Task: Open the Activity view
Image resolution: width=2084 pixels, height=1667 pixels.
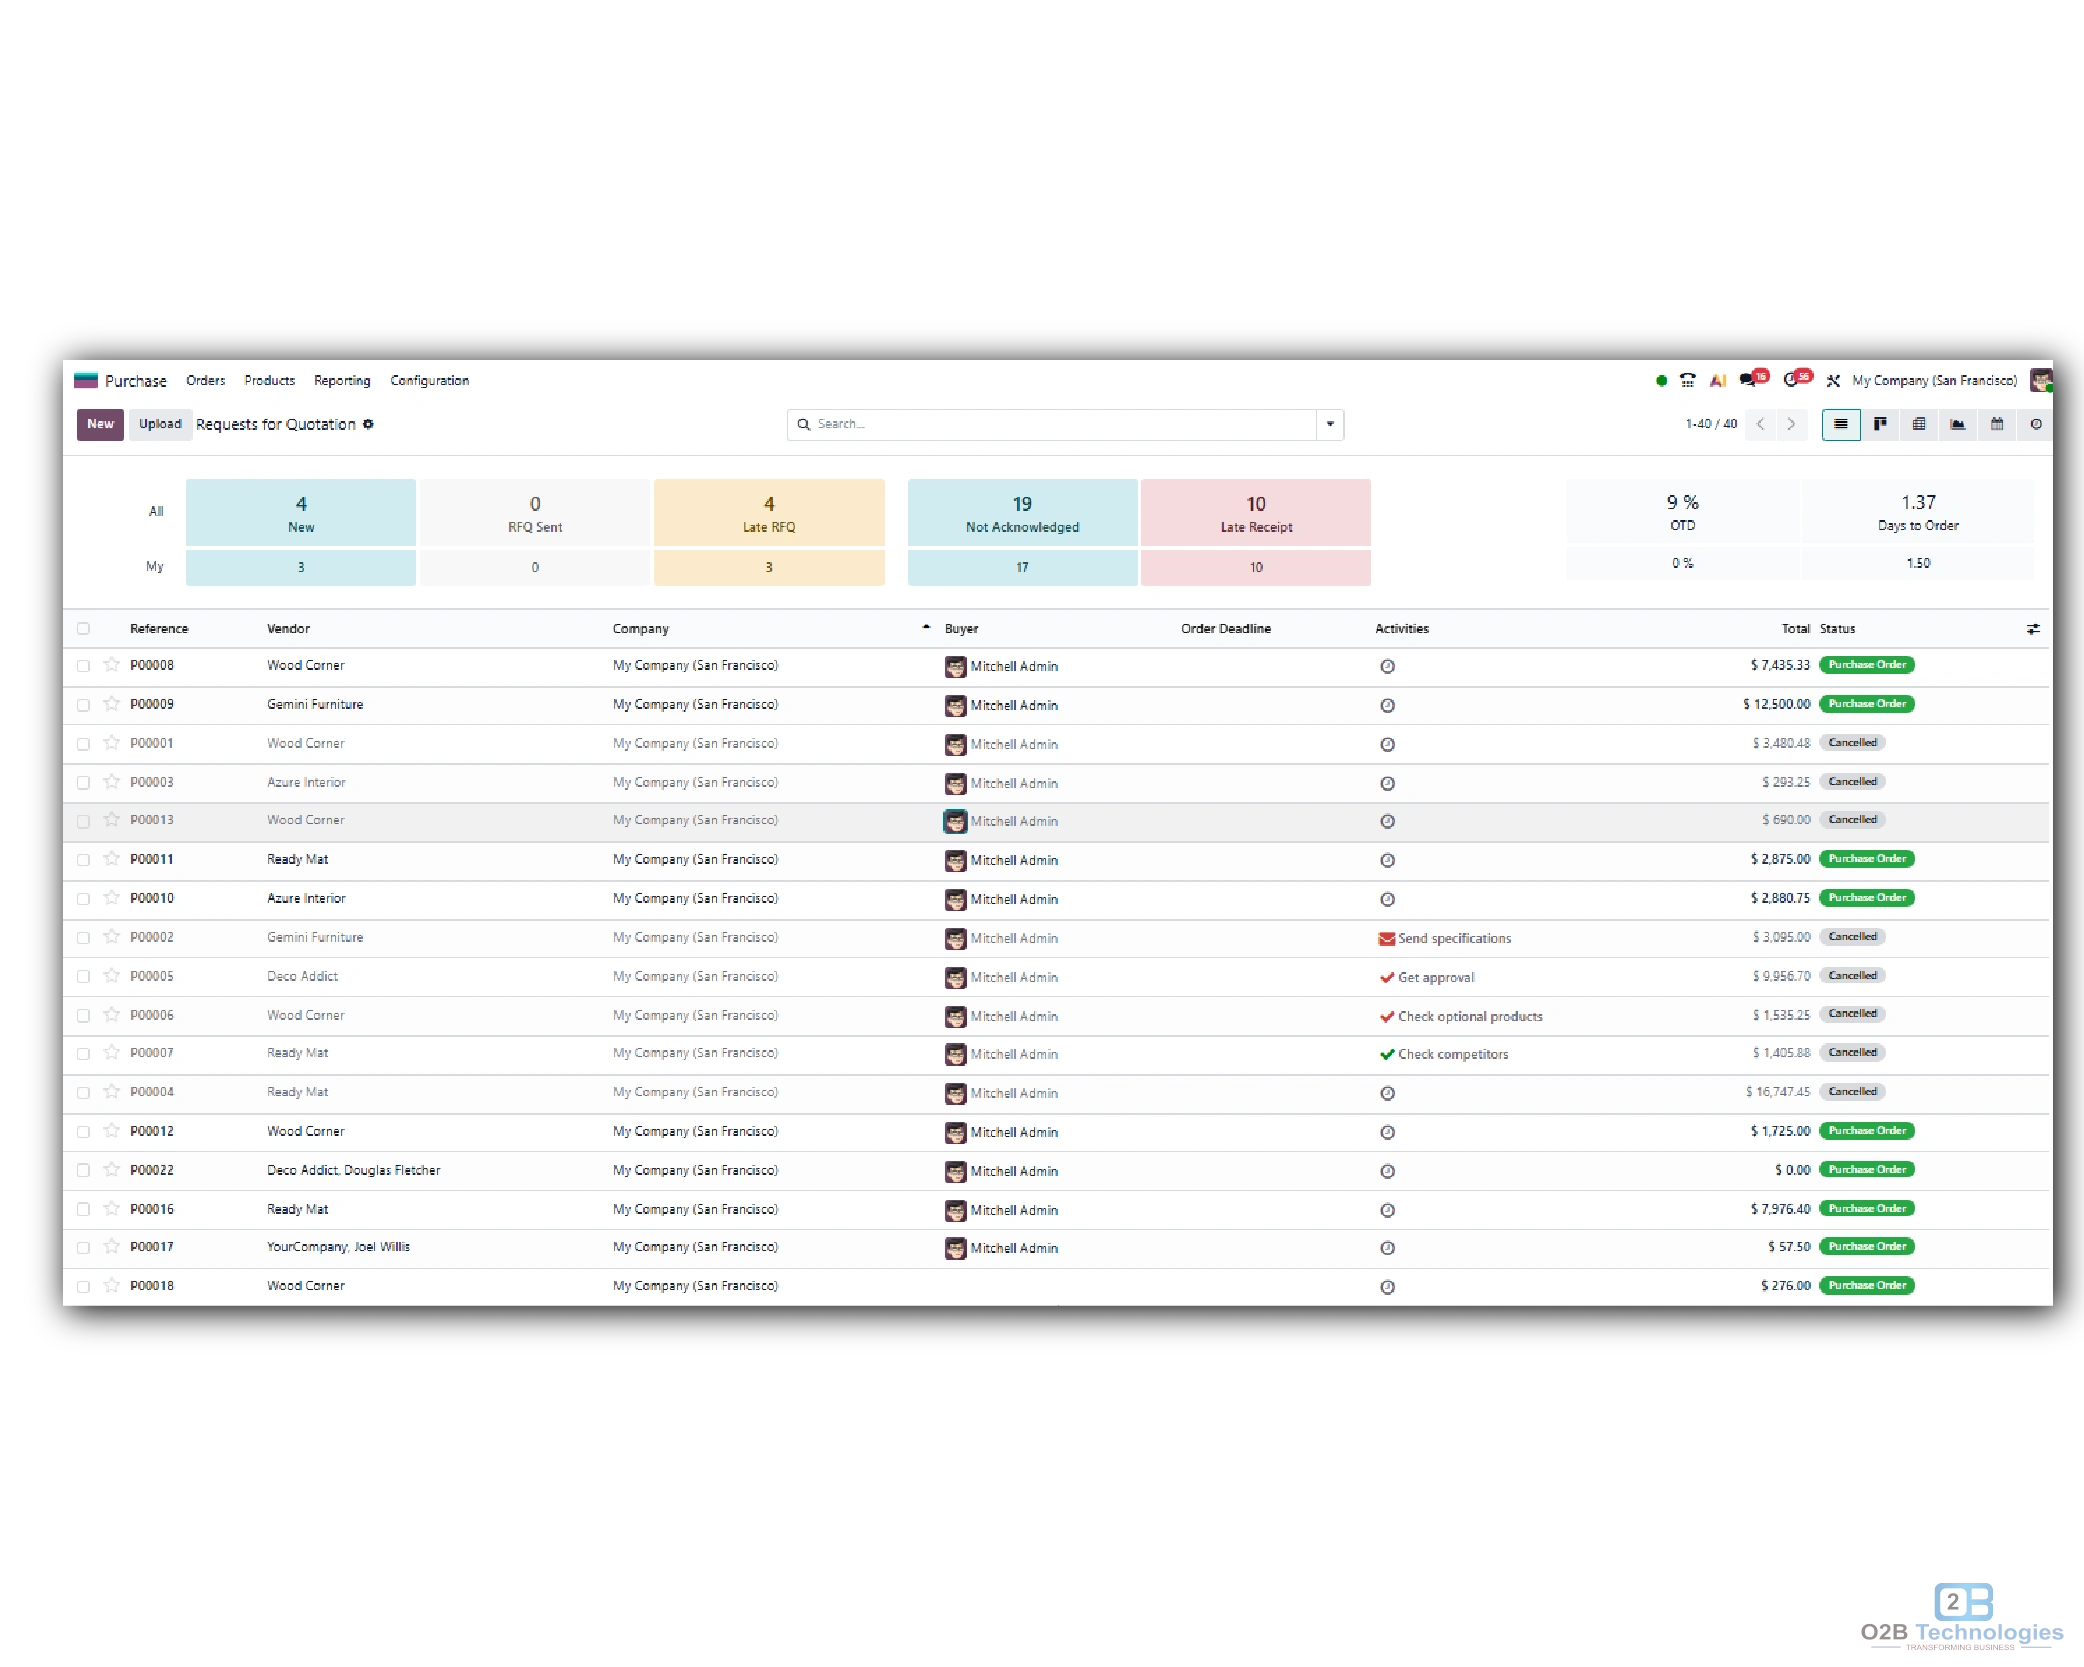Action: 2036,424
